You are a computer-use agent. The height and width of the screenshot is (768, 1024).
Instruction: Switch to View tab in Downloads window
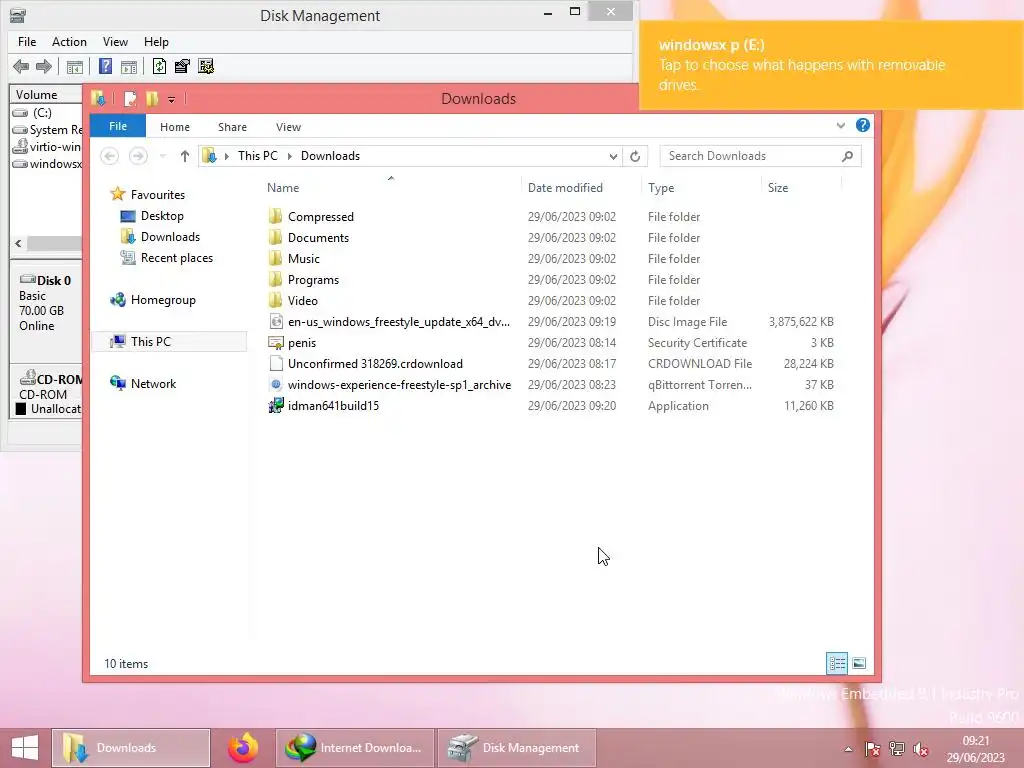pyautogui.click(x=288, y=127)
